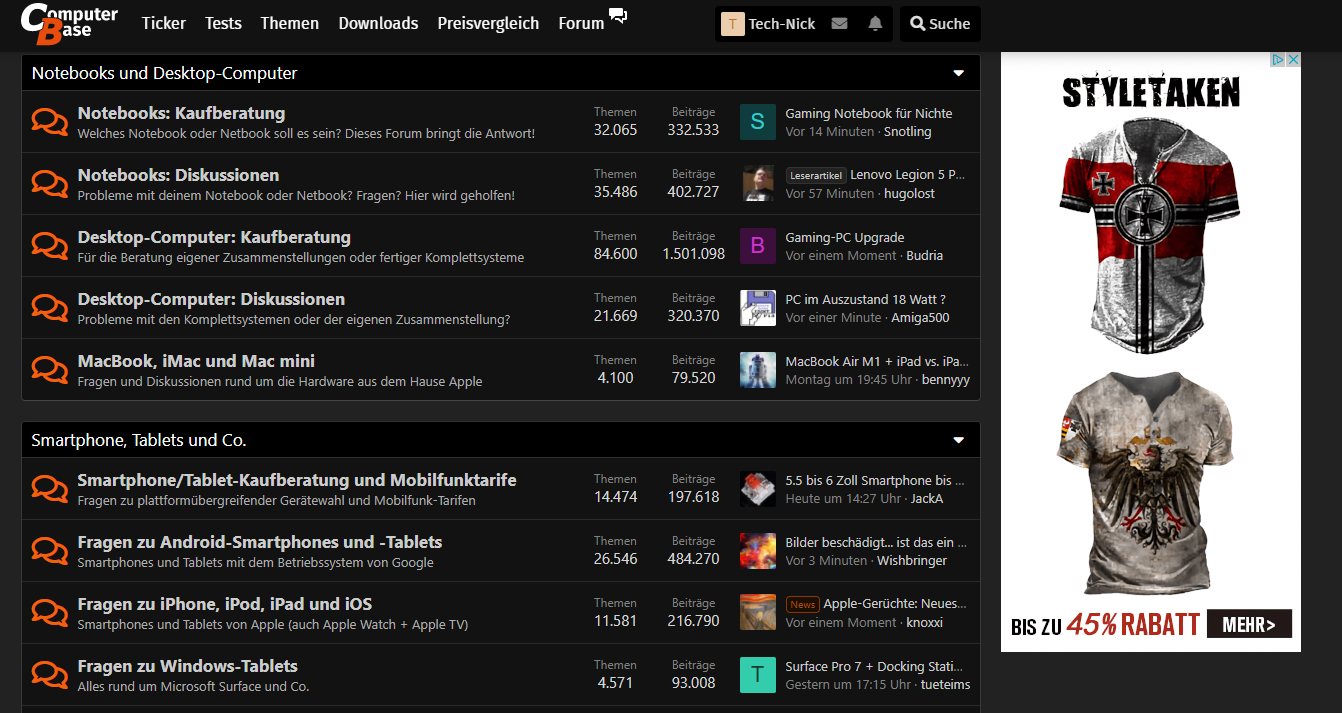Click the forum icon beside Desktop-Computer: Kaufberatung
The height and width of the screenshot is (713, 1342).
[x=49, y=246]
